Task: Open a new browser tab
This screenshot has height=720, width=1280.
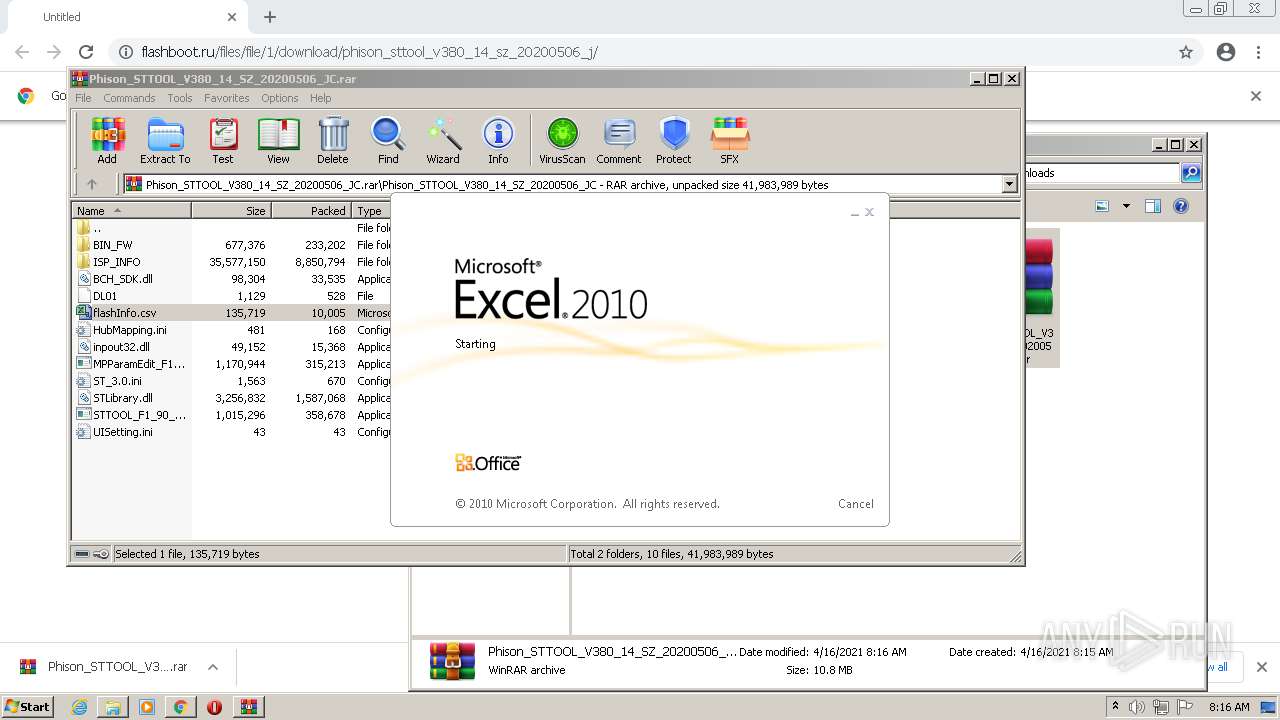Action: tap(270, 17)
